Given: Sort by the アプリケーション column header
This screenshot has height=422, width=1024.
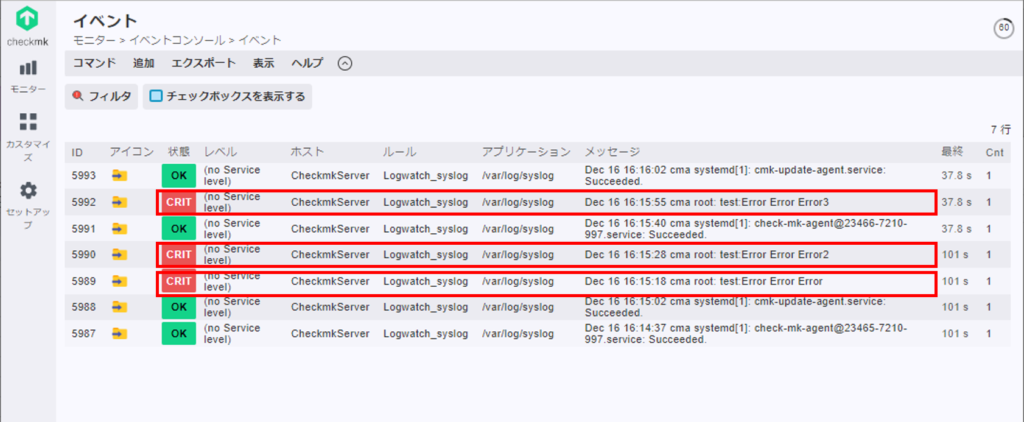Looking at the screenshot, I should [526, 152].
